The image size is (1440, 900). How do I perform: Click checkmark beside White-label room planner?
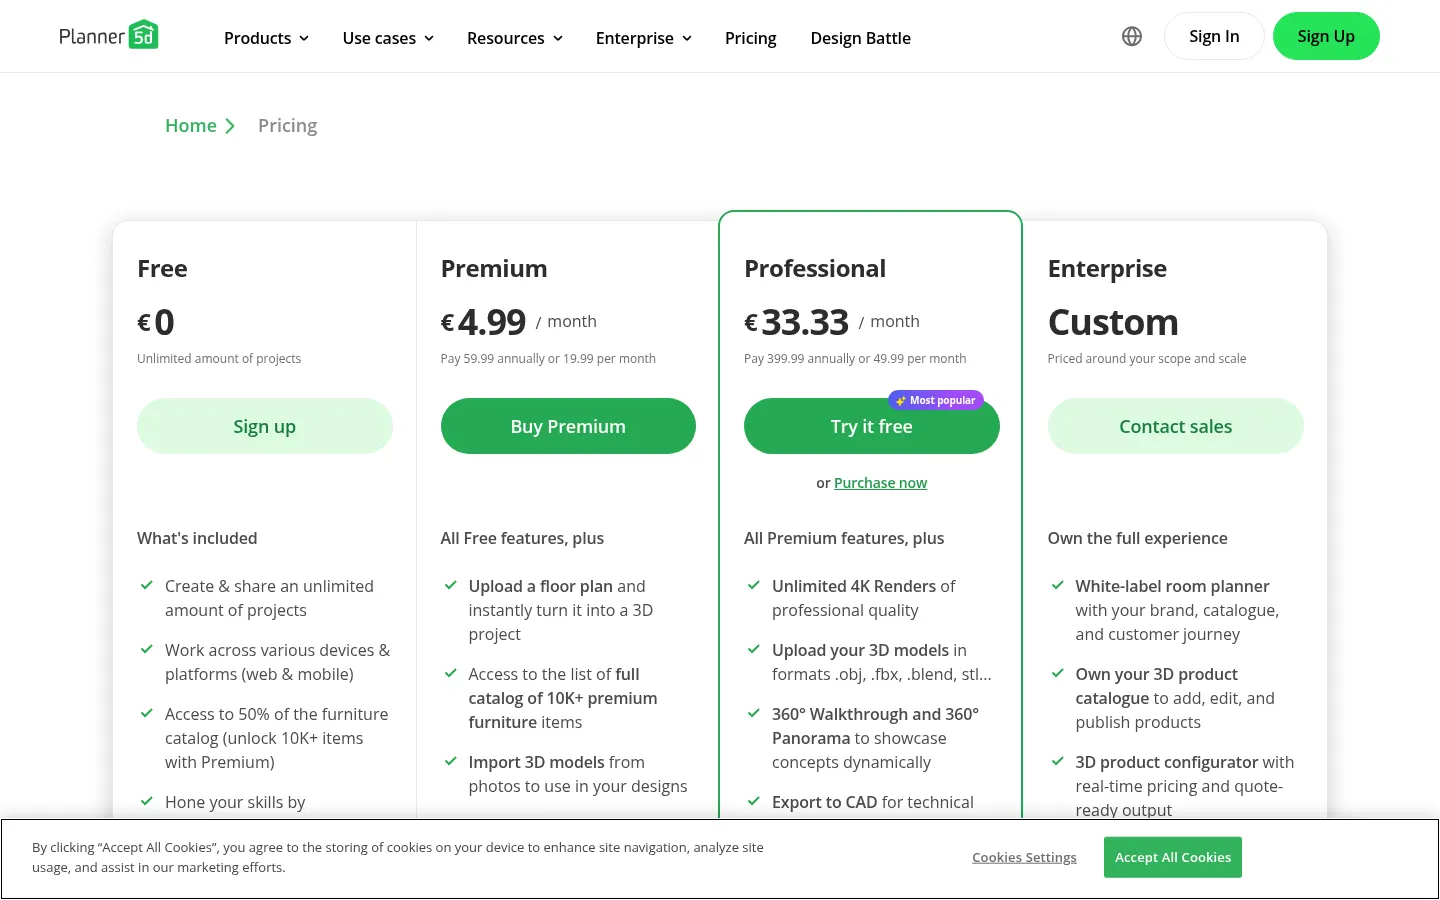pos(1057,585)
